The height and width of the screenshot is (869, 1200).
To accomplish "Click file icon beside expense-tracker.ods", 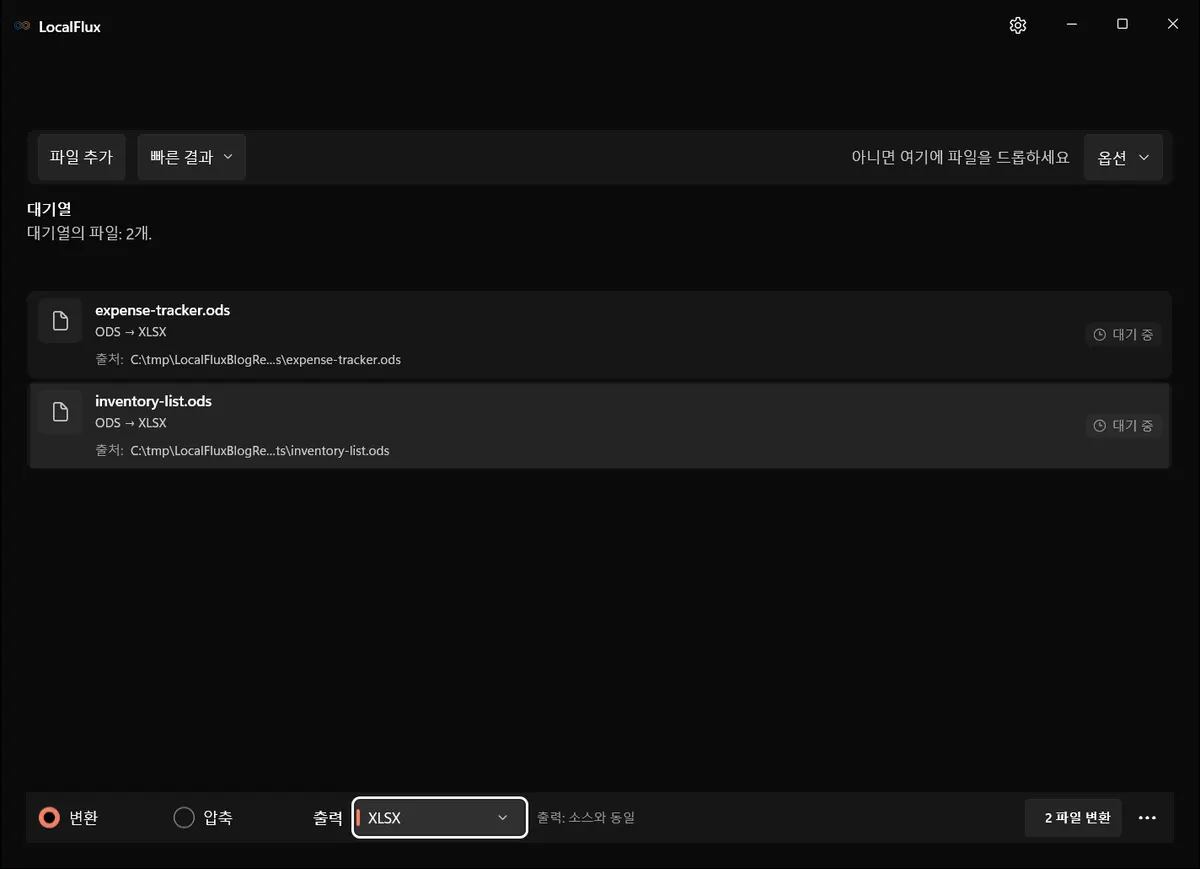I will coord(61,321).
